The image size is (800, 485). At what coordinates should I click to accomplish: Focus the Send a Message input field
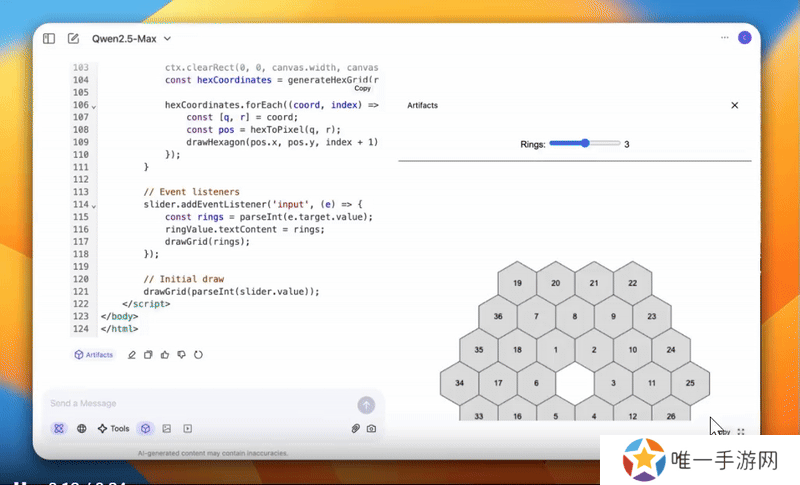(199, 403)
